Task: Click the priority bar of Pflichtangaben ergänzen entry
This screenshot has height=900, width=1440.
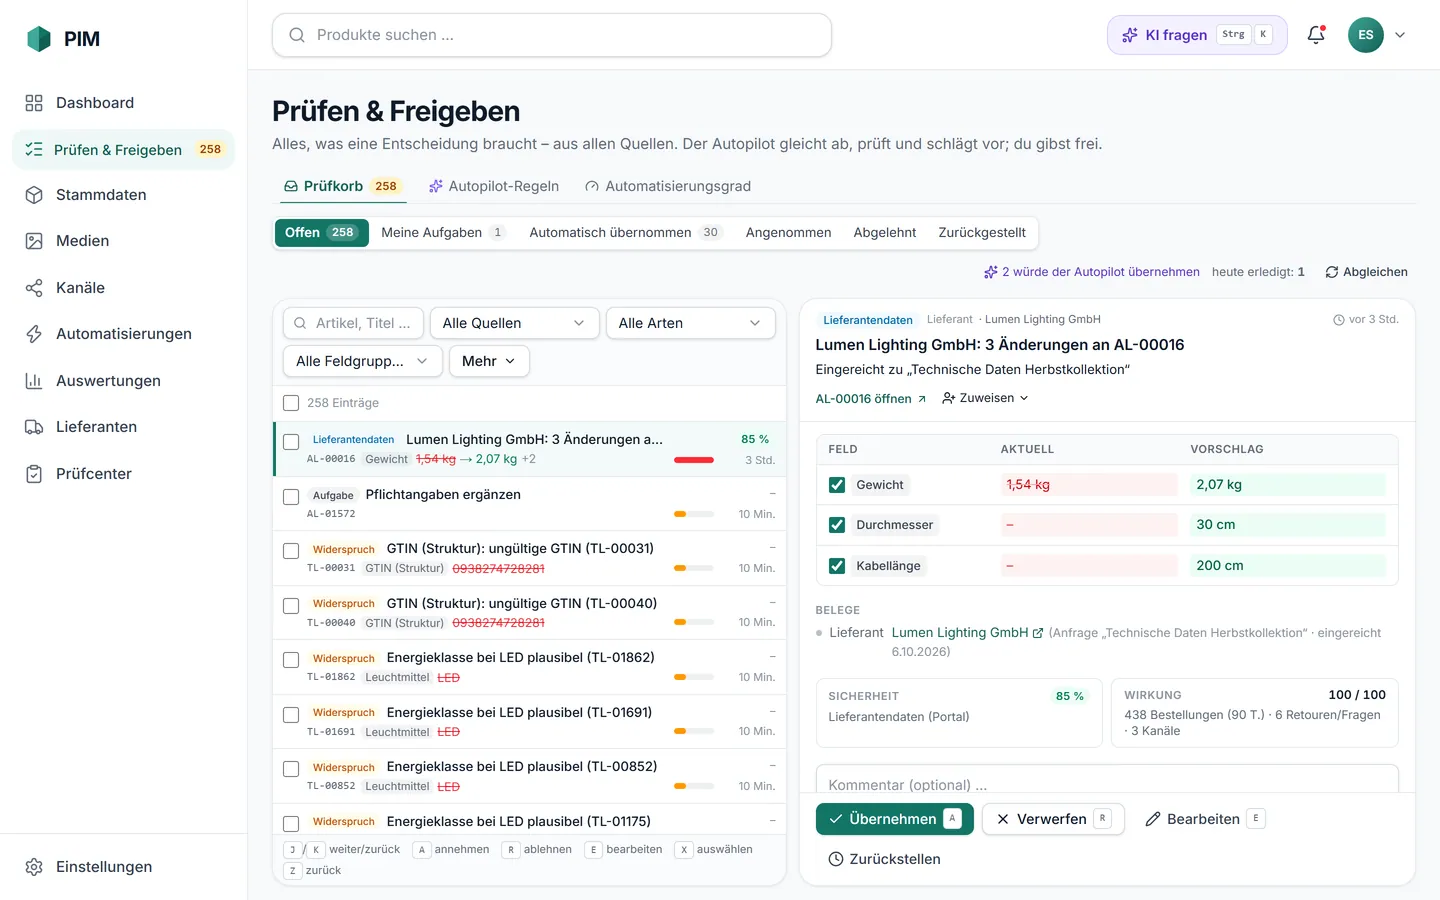Action: [694, 514]
